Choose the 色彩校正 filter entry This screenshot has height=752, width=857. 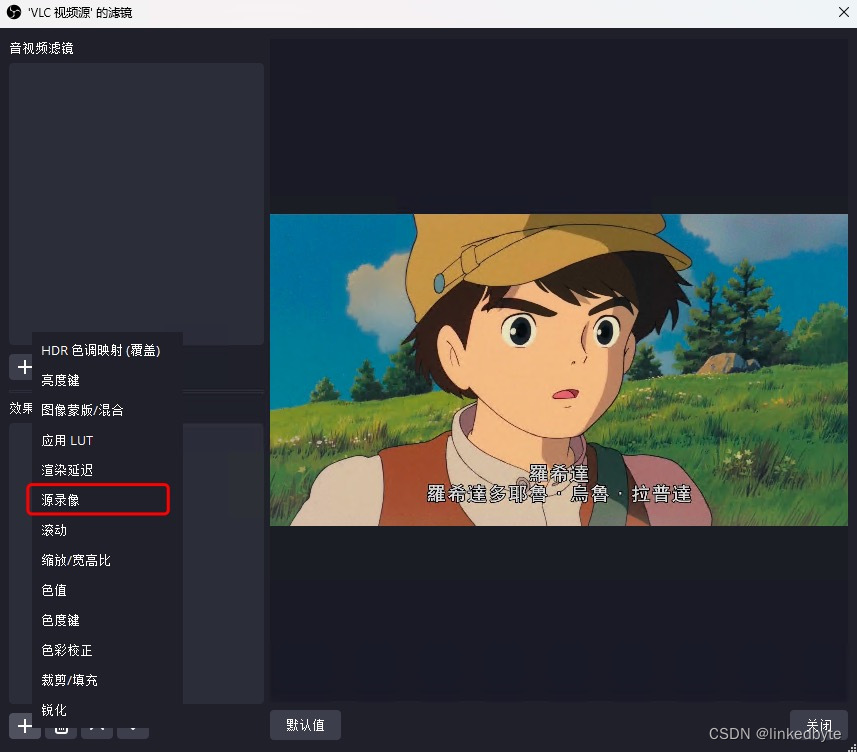click(x=107, y=650)
